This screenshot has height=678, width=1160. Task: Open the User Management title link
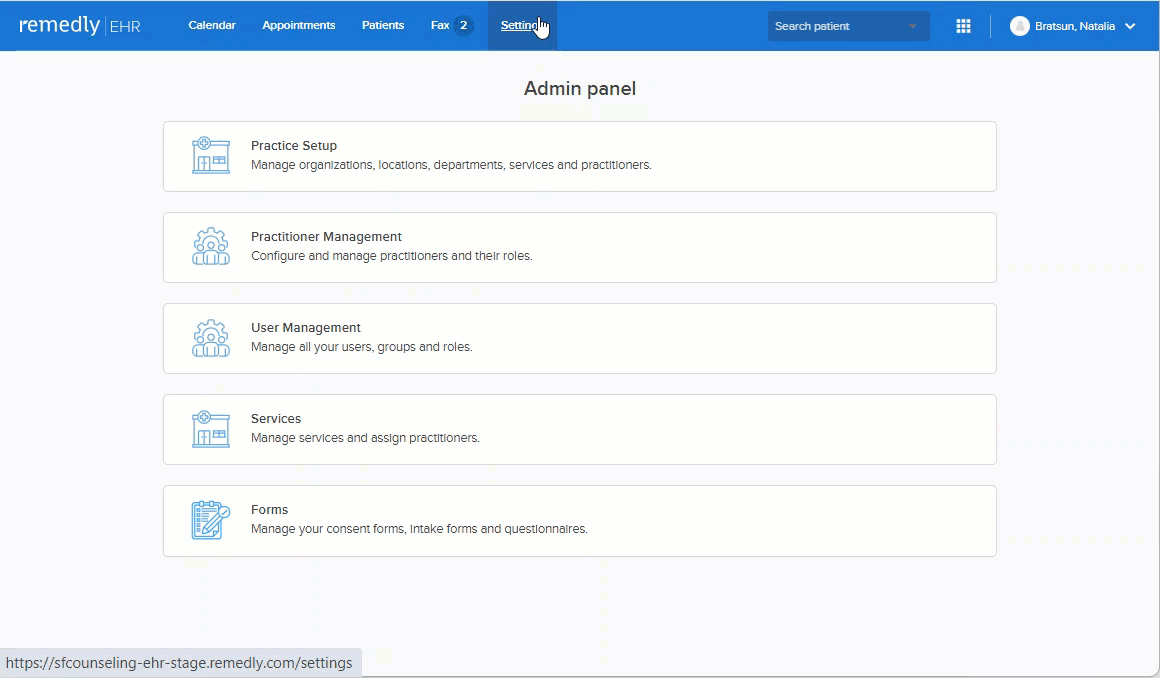click(306, 328)
